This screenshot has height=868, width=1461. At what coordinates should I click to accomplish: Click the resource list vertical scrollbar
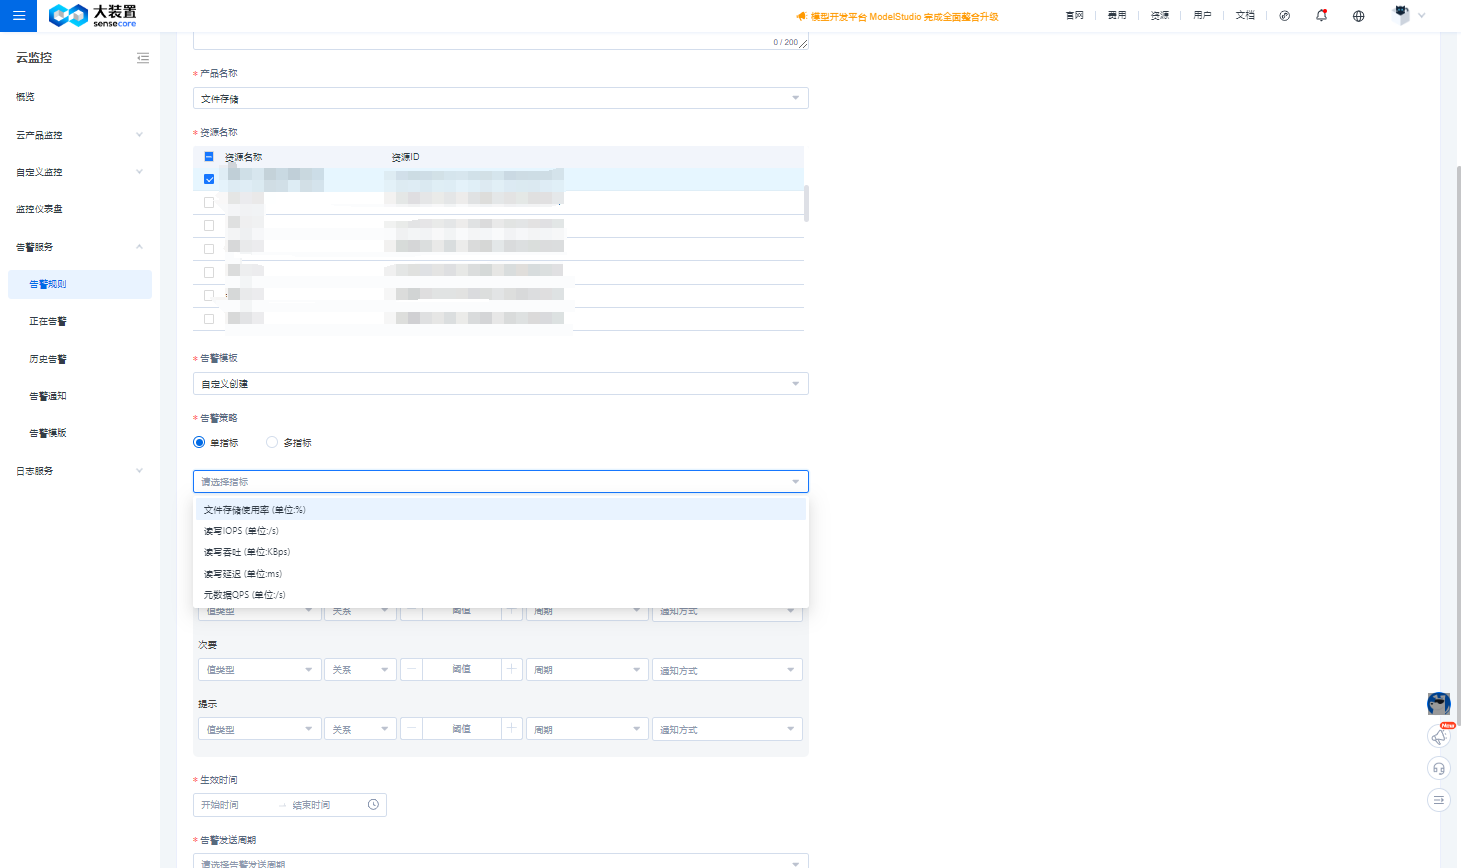coord(806,203)
